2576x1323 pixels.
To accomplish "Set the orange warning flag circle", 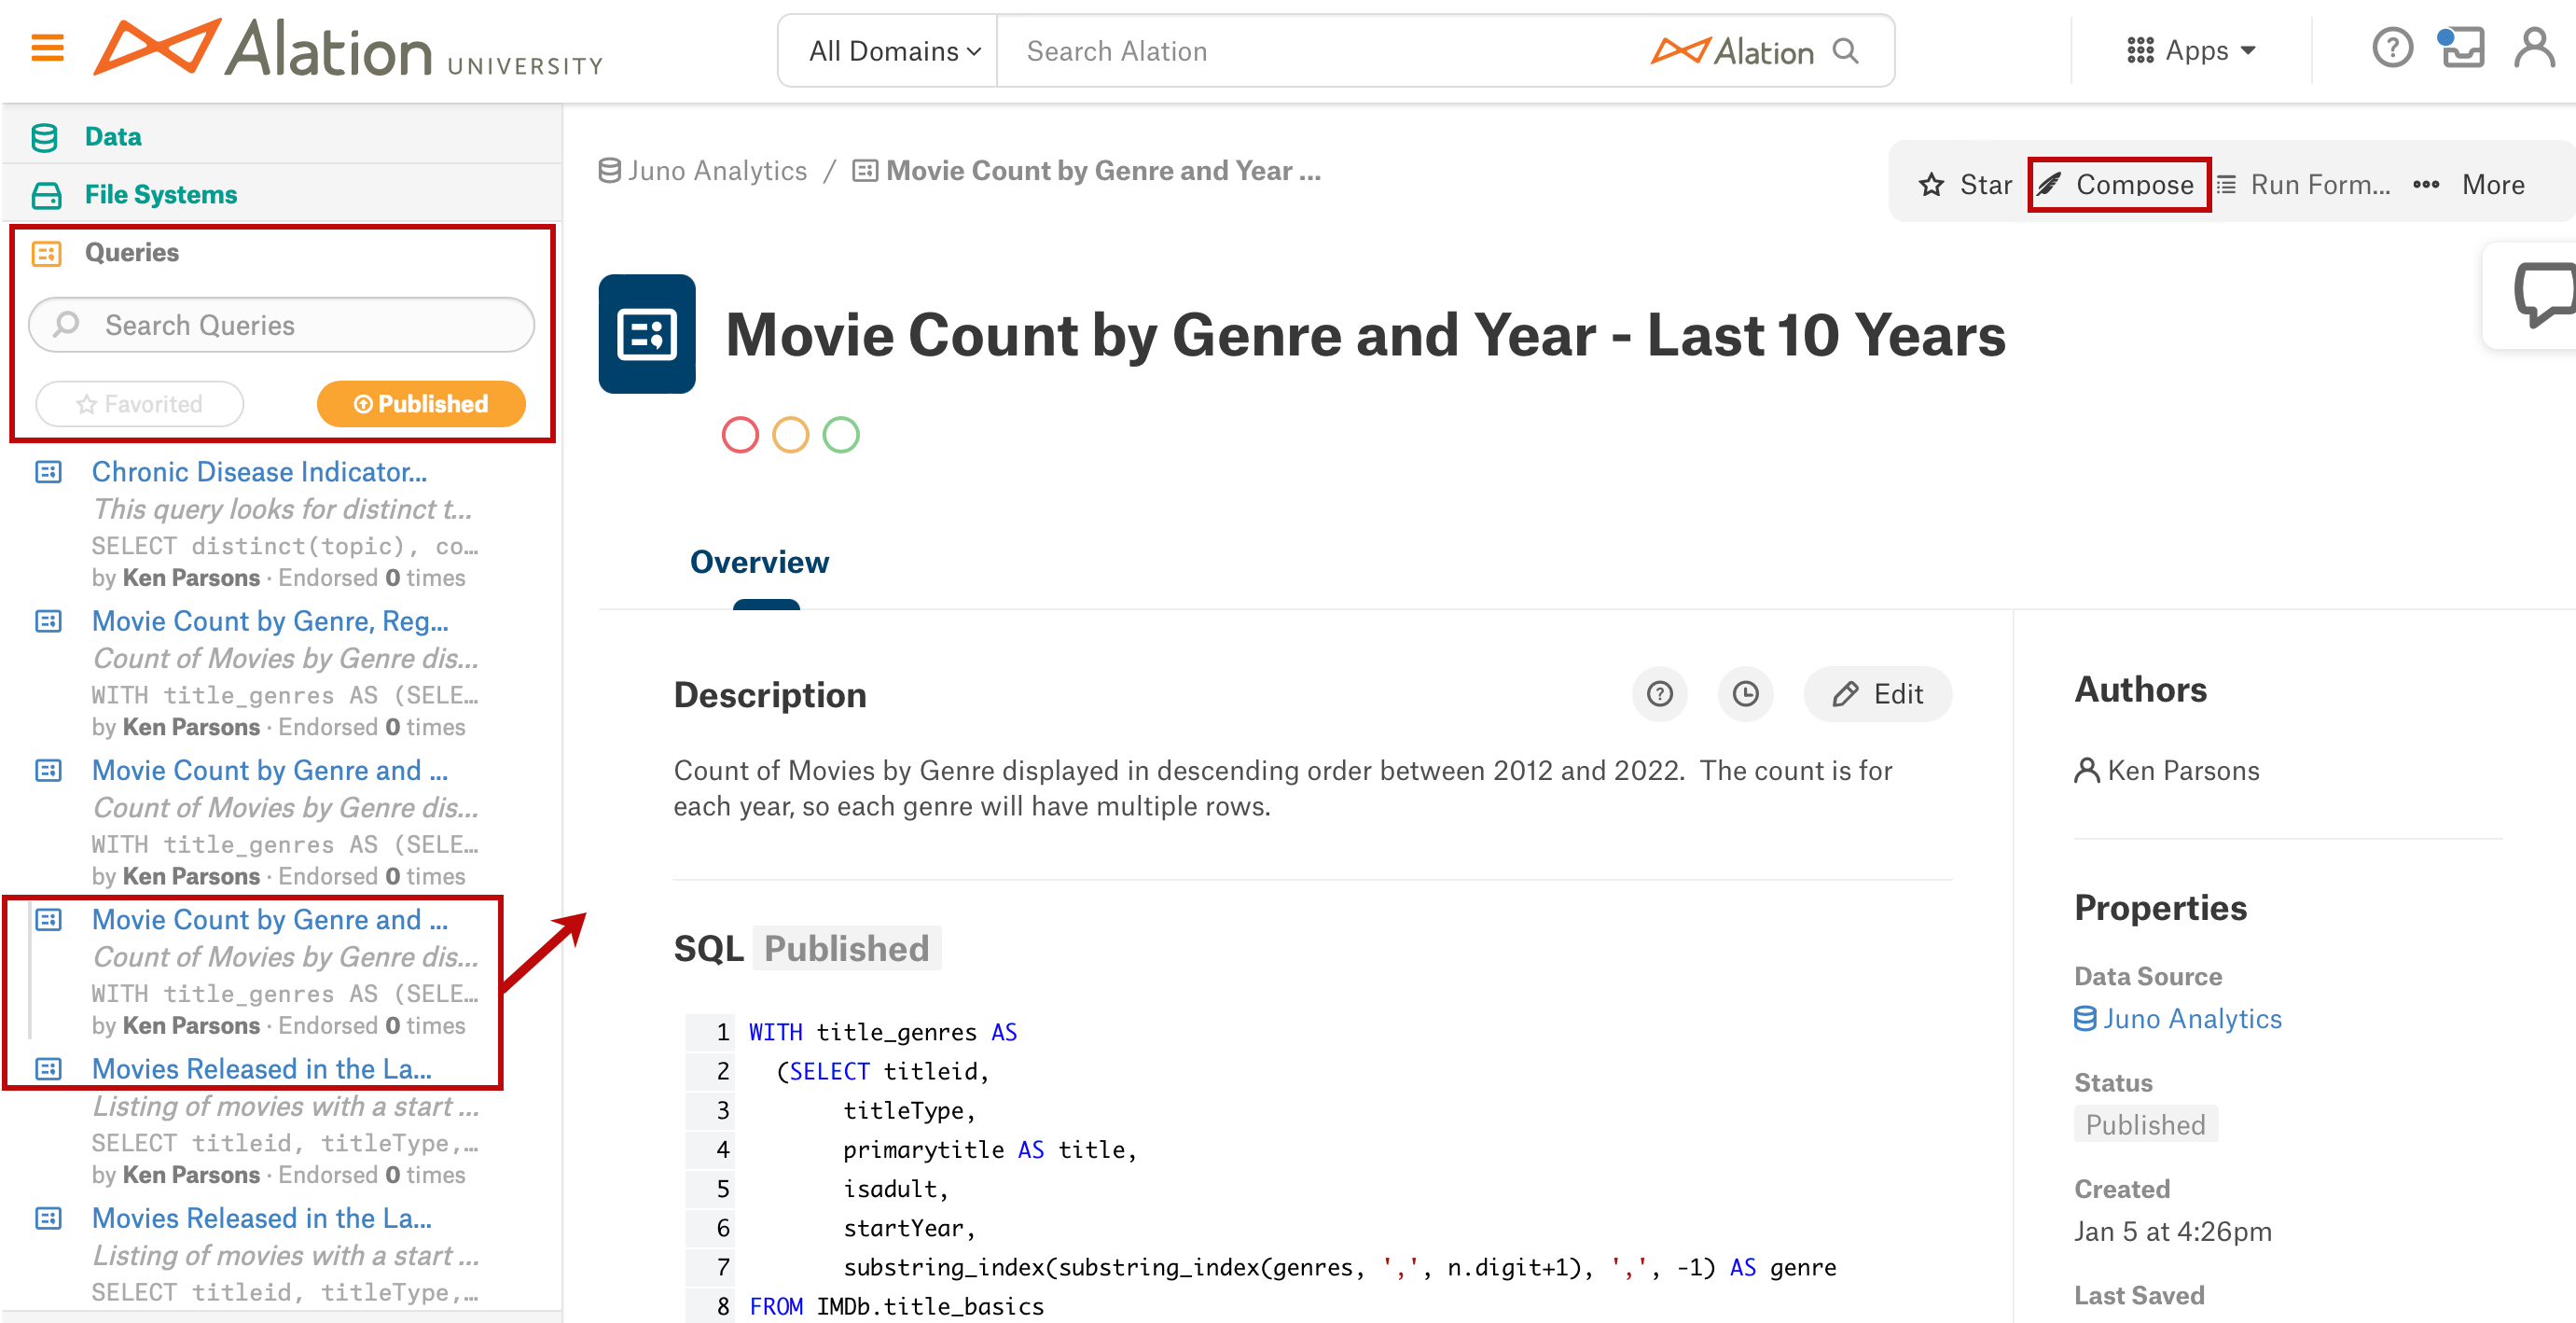I will (790, 435).
